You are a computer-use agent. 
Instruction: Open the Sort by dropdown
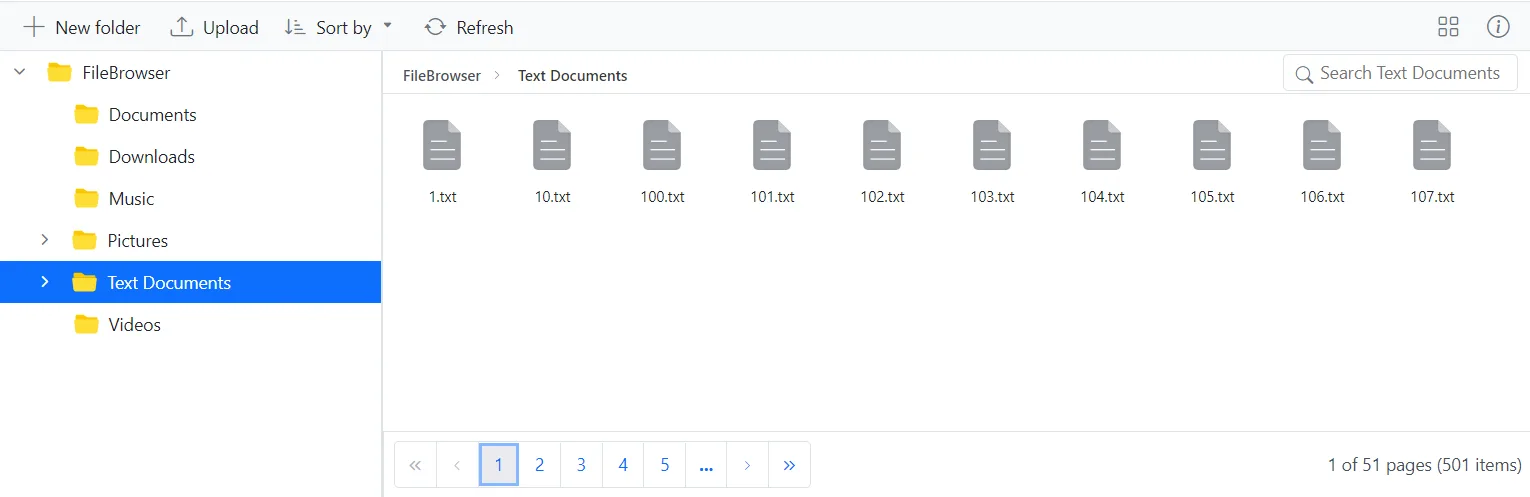[338, 27]
